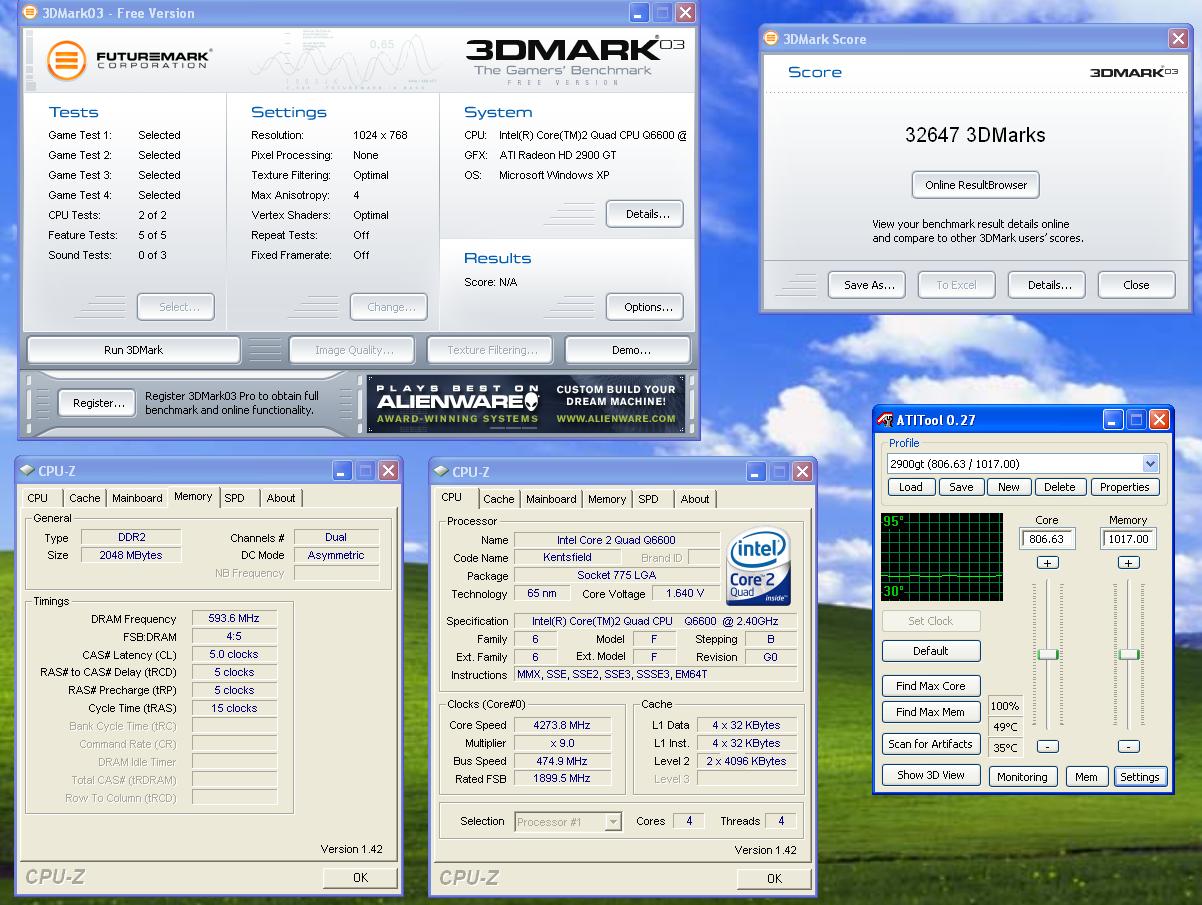Click the Alienware banner advertisement
Screen dimensions: 1202x905
point(527,404)
